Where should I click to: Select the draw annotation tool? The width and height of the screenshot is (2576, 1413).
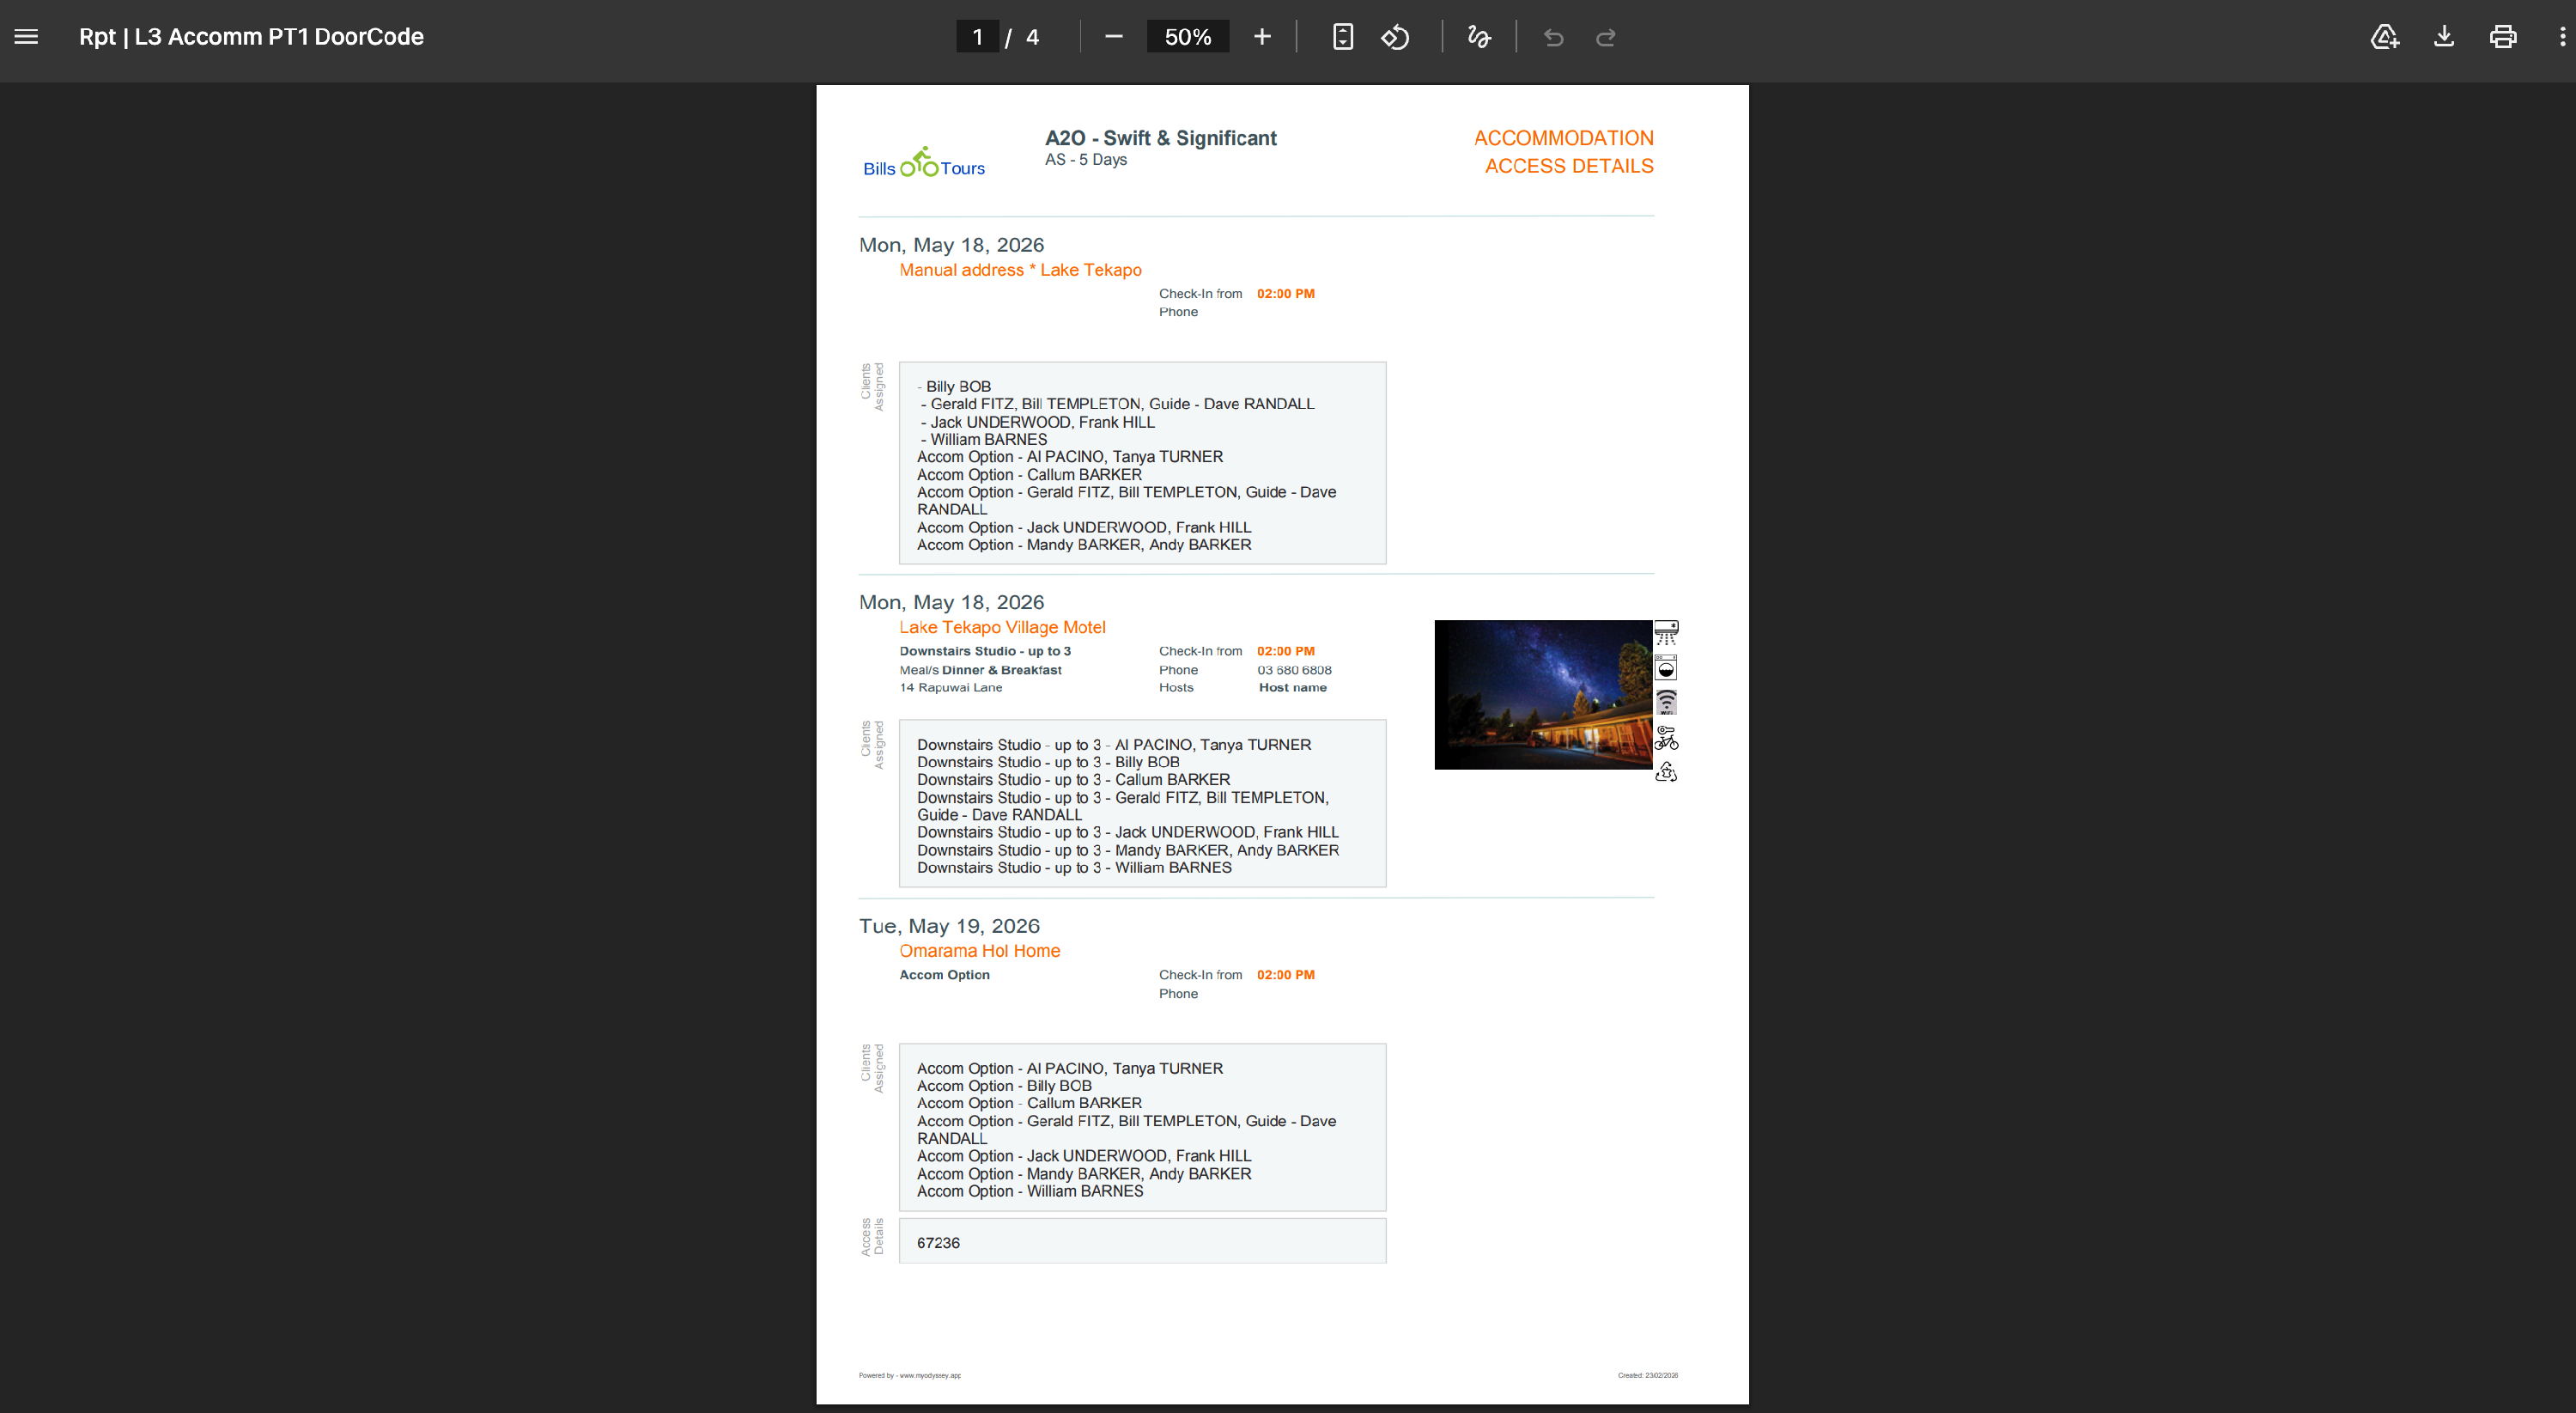click(x=1478, y=37)
